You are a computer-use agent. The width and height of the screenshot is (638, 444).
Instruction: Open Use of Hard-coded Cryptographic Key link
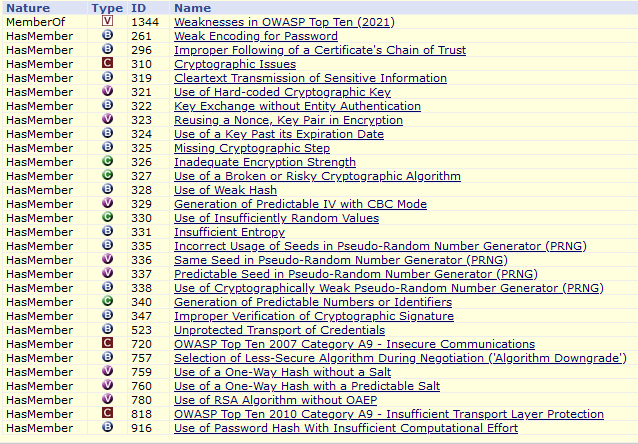pyautogui.click(x=282, y=92)
